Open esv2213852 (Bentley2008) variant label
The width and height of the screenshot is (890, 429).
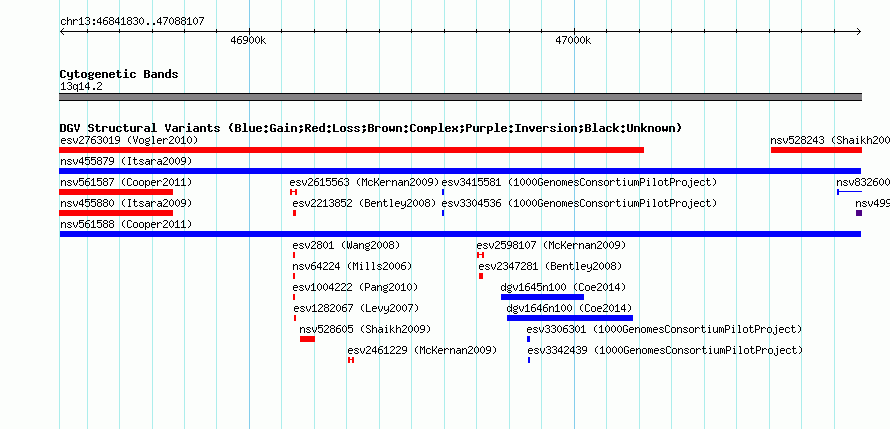pyautogui.click(x=364, y=203)
